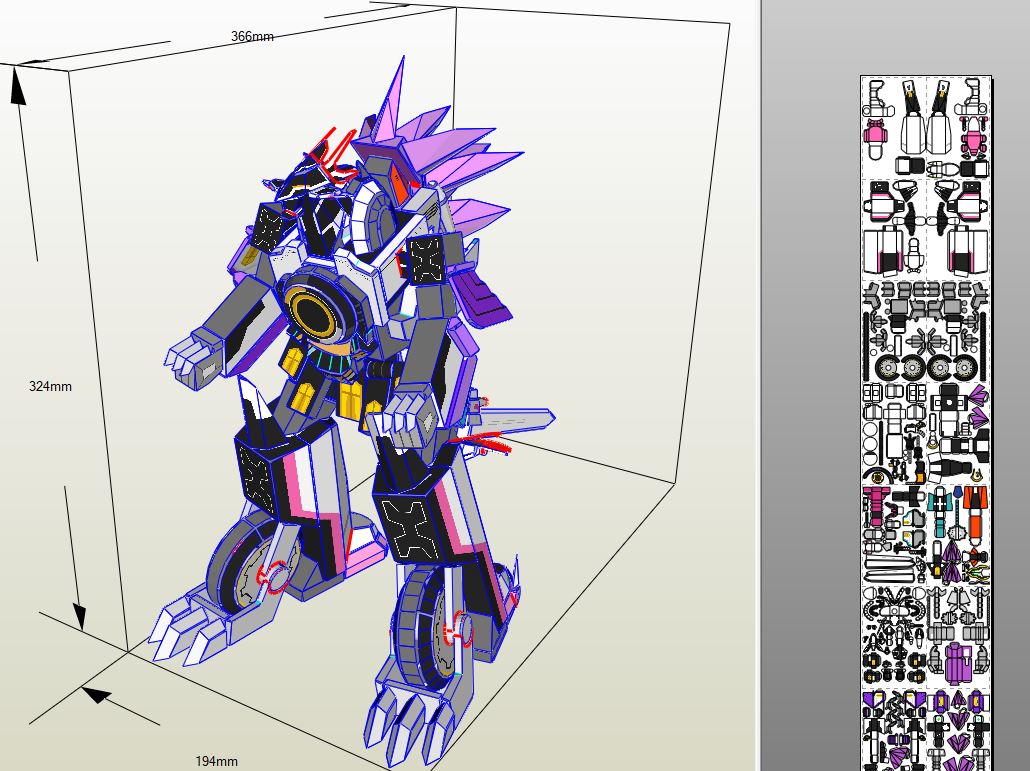This screenshot has width=1030, height=771.
Task: Select the gold ring emblem on the robot's chest
Action: tap(313, 312)
